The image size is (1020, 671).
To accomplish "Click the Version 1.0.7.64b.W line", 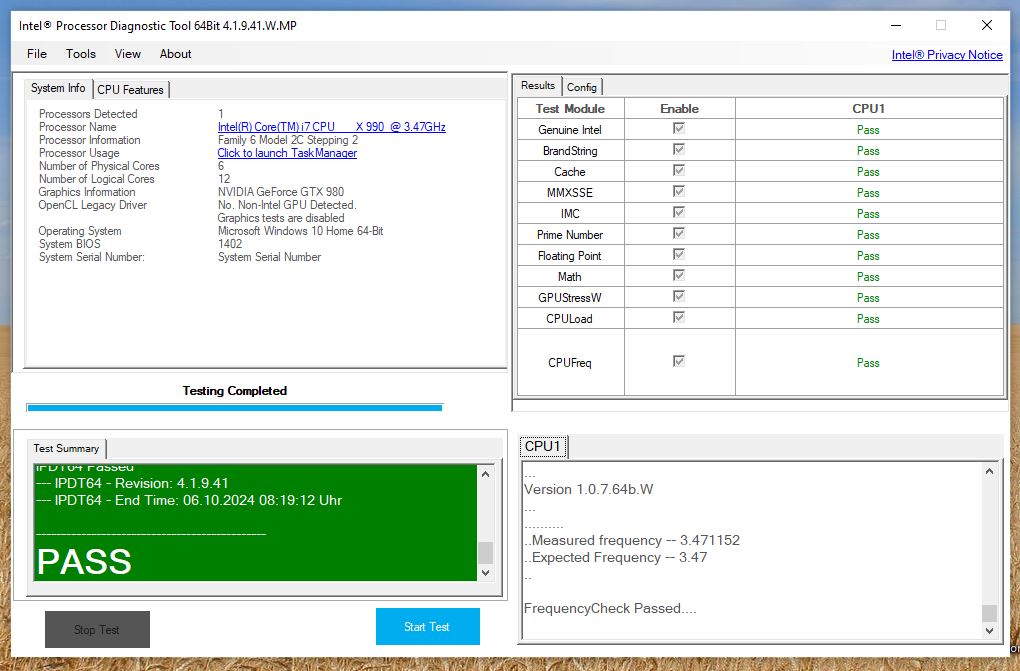I will 589,489.
